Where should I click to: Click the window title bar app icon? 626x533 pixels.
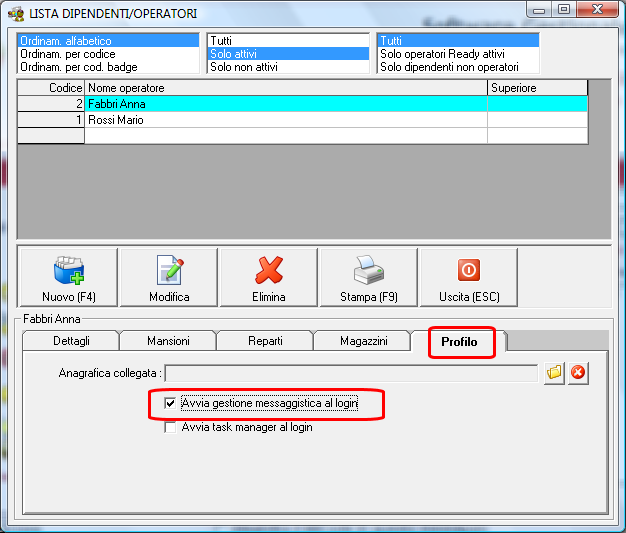(16, 14)
